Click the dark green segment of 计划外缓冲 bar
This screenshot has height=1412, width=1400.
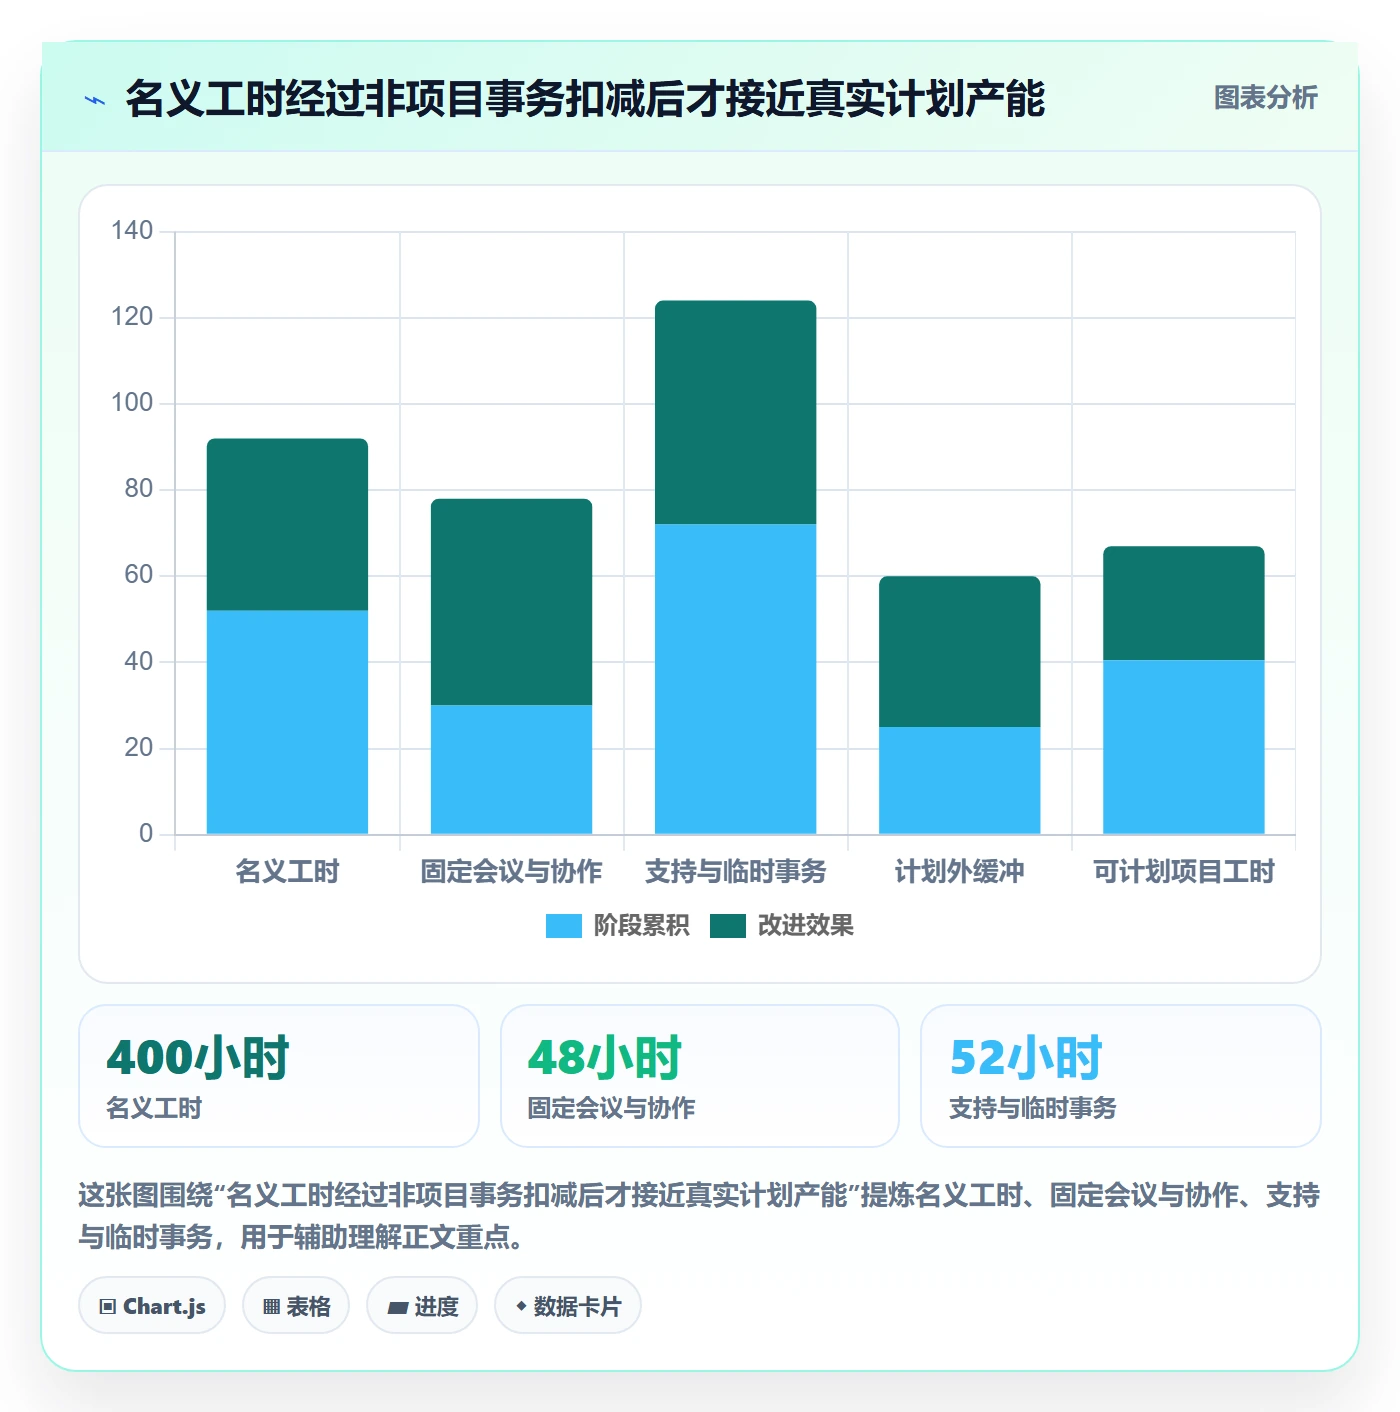[x=959, y=651]
